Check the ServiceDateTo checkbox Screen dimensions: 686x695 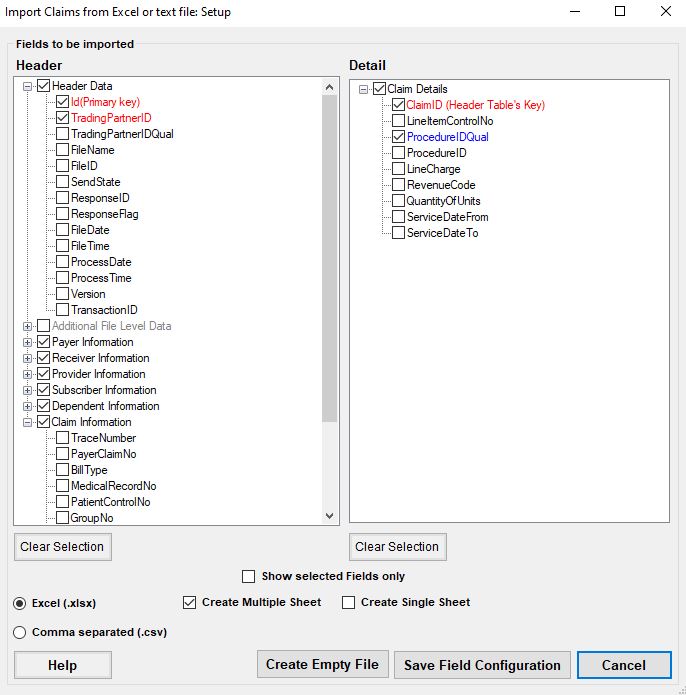[398, 232]
